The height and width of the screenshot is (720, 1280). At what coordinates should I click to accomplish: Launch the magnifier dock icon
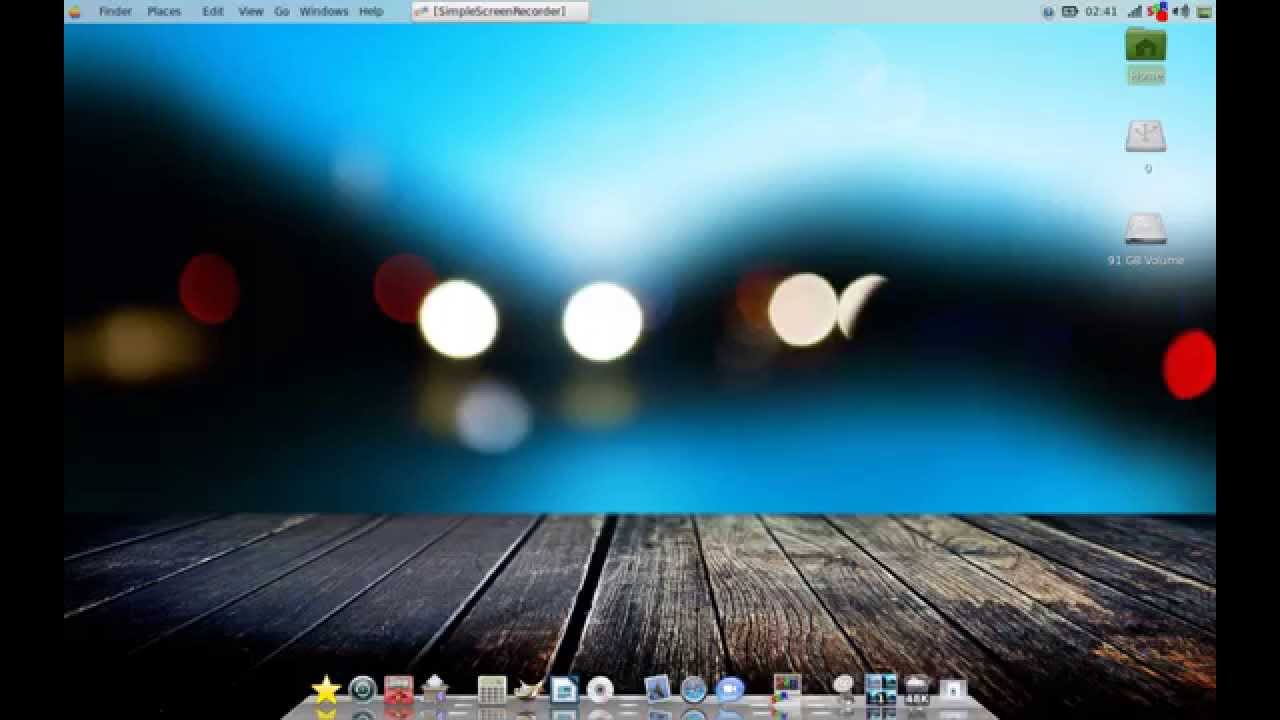[x=844, y=688]
